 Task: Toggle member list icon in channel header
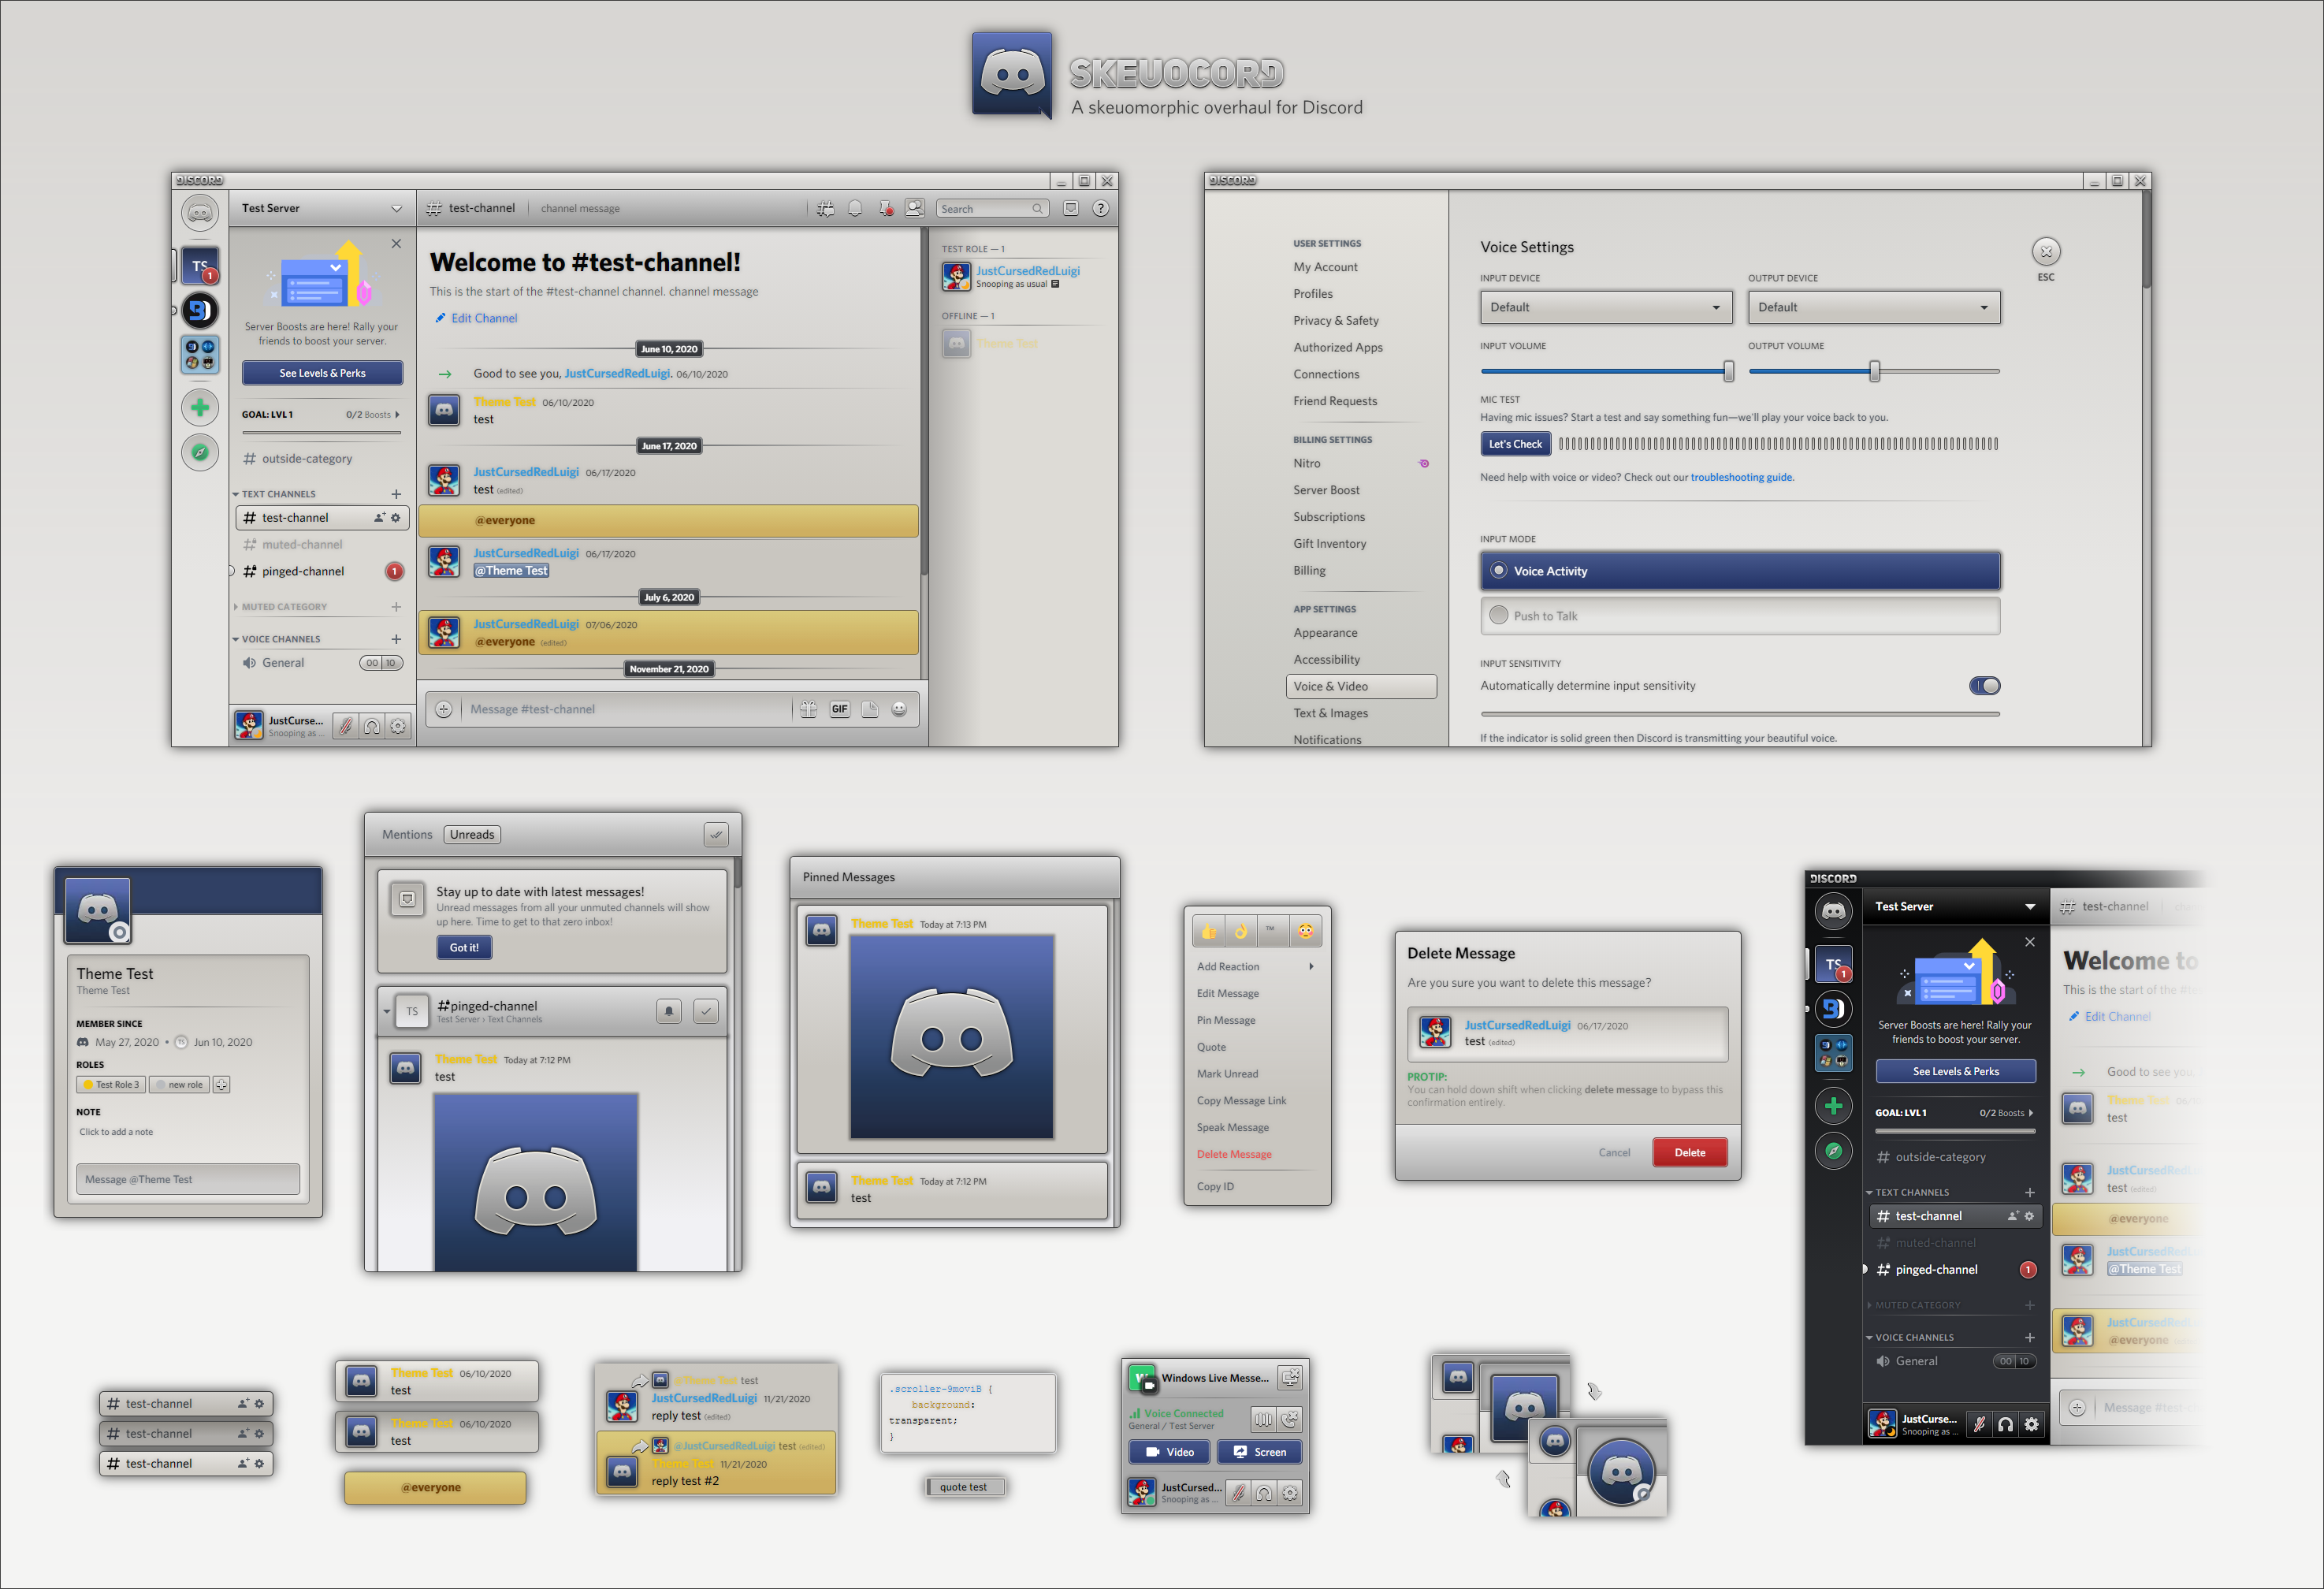coord(914,208)
